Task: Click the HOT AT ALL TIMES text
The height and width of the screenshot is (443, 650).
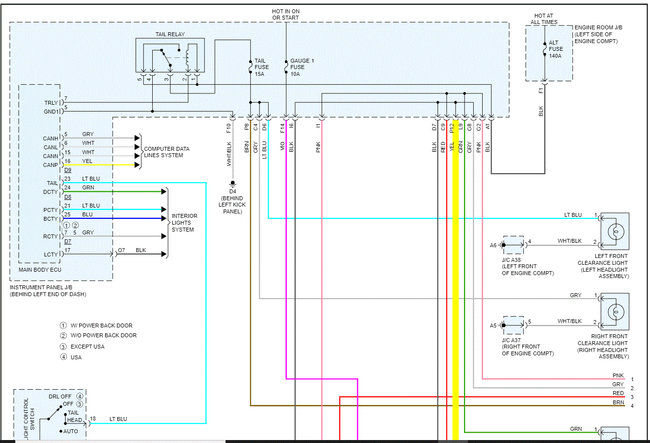Action: 544,19
